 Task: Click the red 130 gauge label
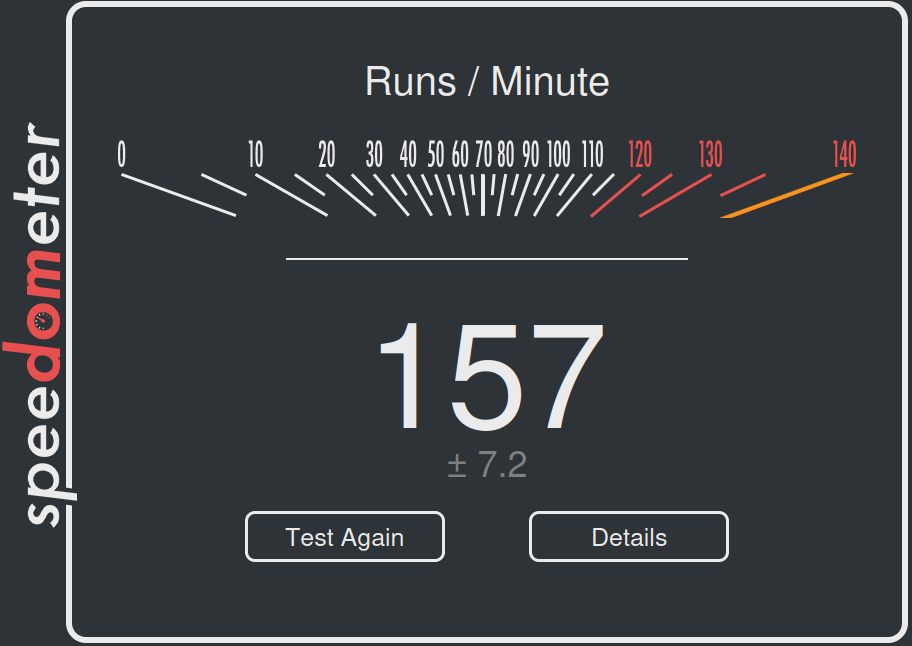710,155
